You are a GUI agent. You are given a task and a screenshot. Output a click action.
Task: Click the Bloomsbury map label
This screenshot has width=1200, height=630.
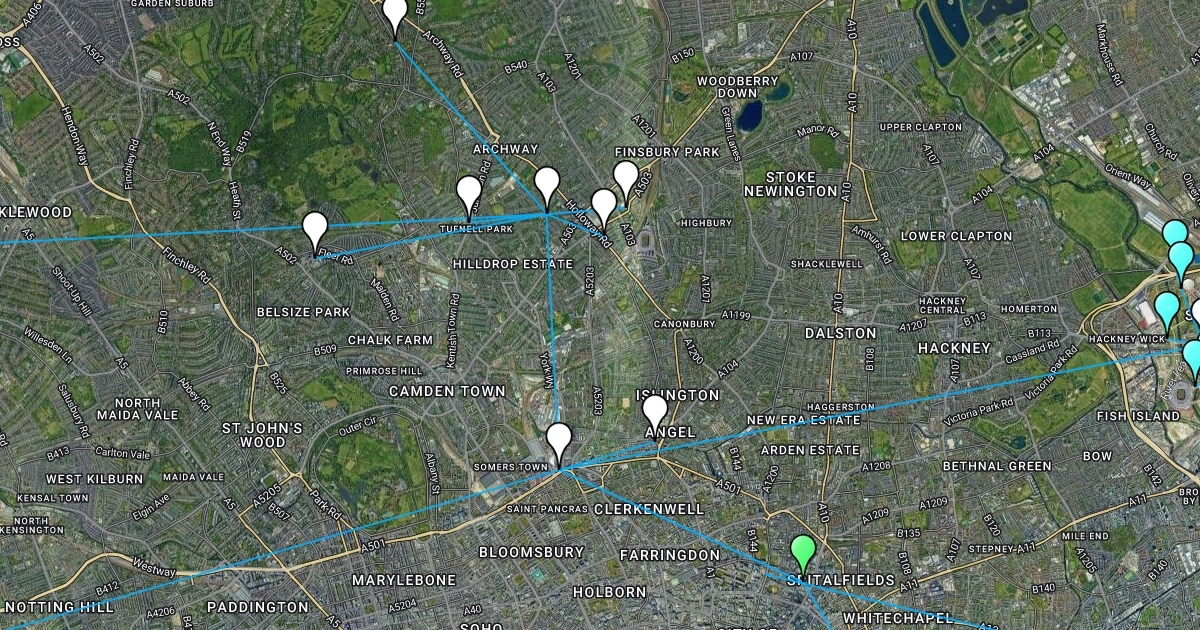point(531,552)
